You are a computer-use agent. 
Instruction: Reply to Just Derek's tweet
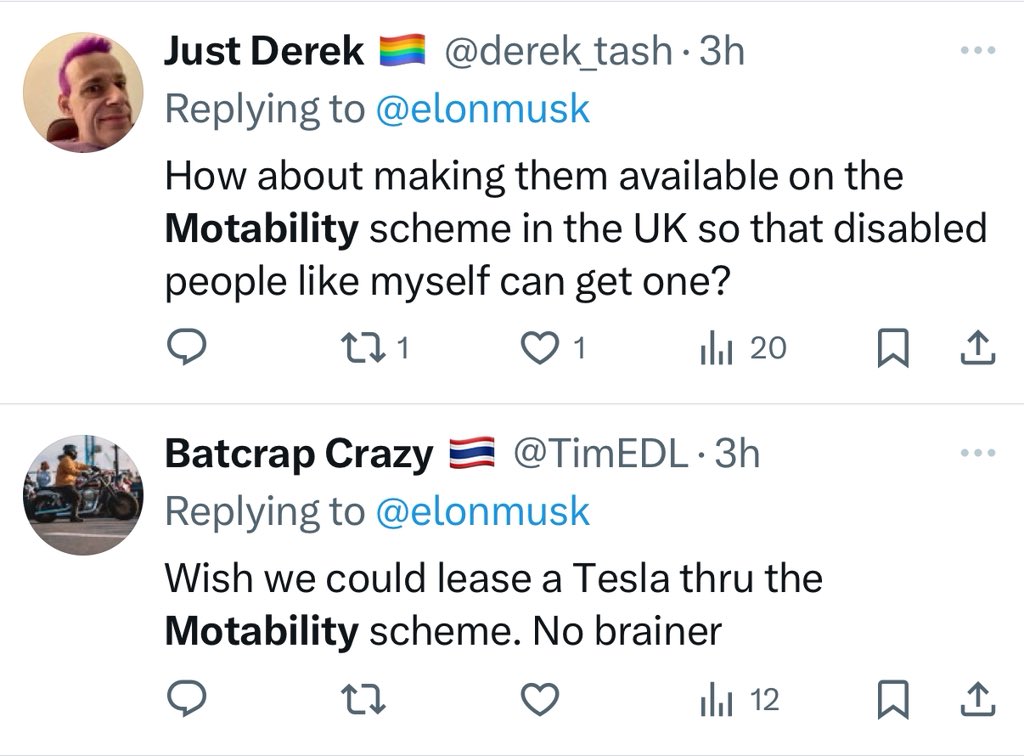185,347
